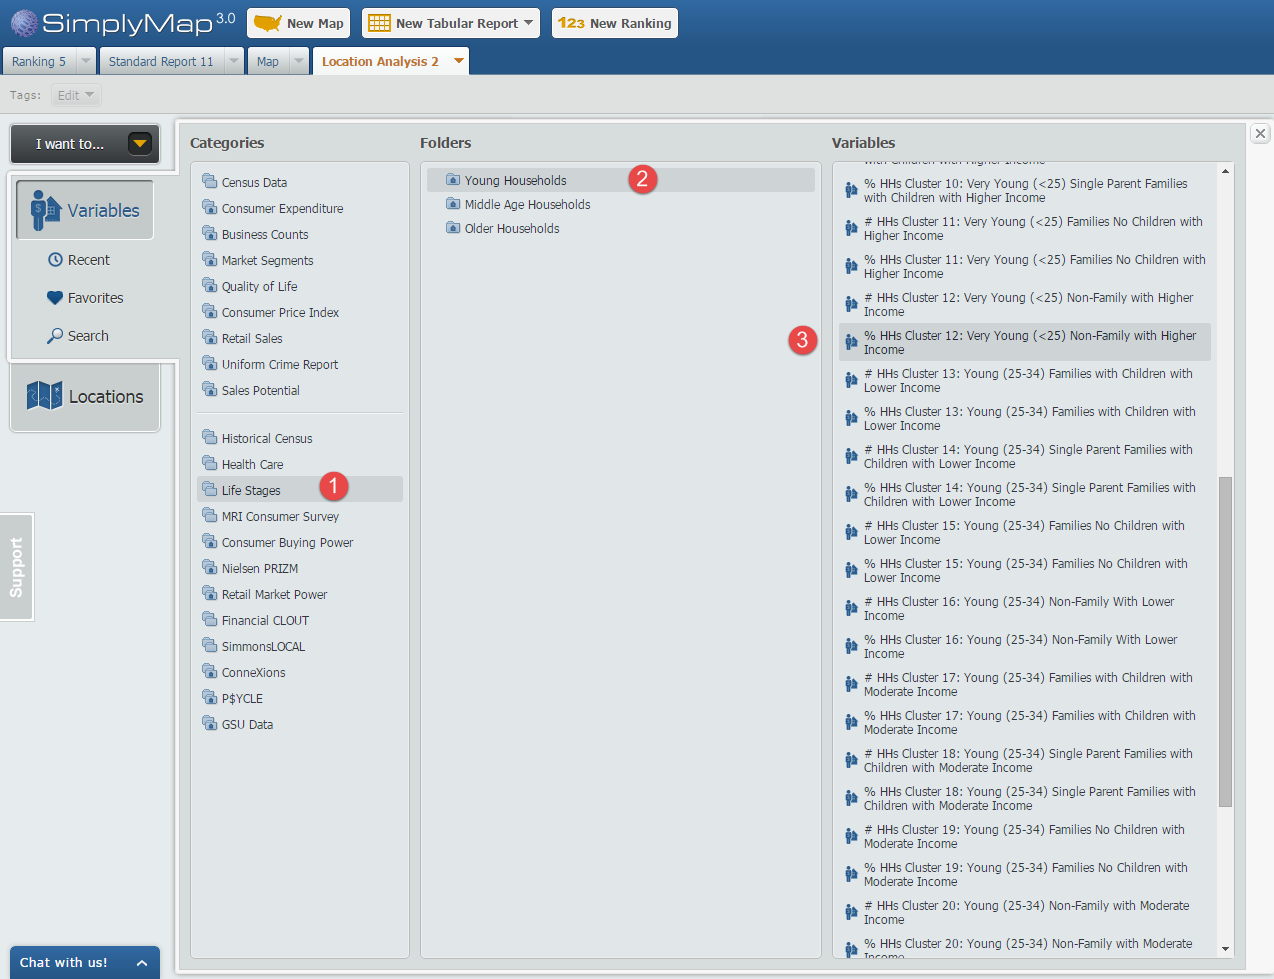Click the icon beside # HHs Cluster 13
This screenshot has width=1274, height=979.
[x=851, y=380]
